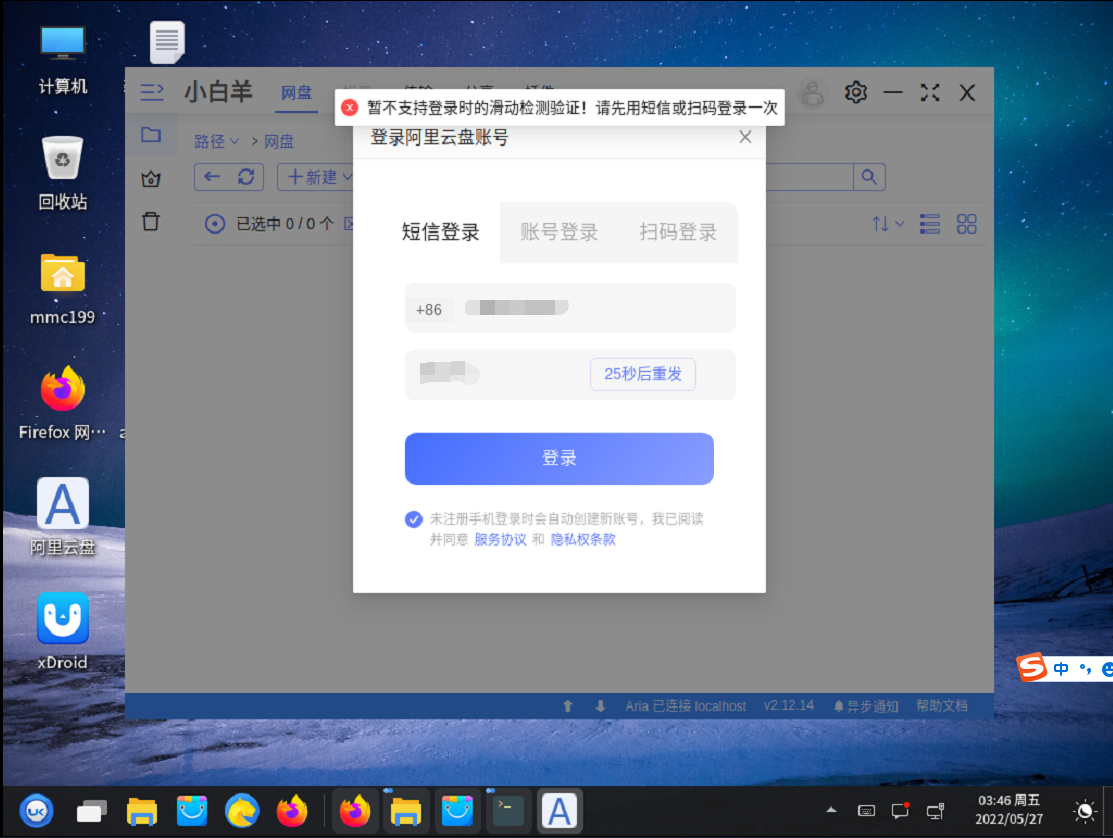Select the 网盘 tab in header
1113x838 pixels.
(x=296, y=93)
